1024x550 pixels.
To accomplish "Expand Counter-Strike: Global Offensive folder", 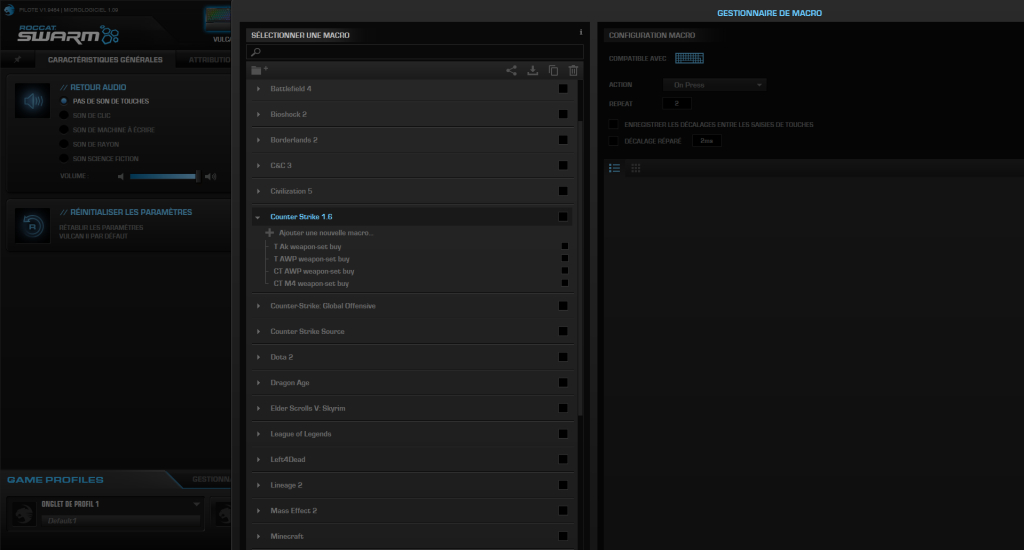I will (x=259, y=306).
